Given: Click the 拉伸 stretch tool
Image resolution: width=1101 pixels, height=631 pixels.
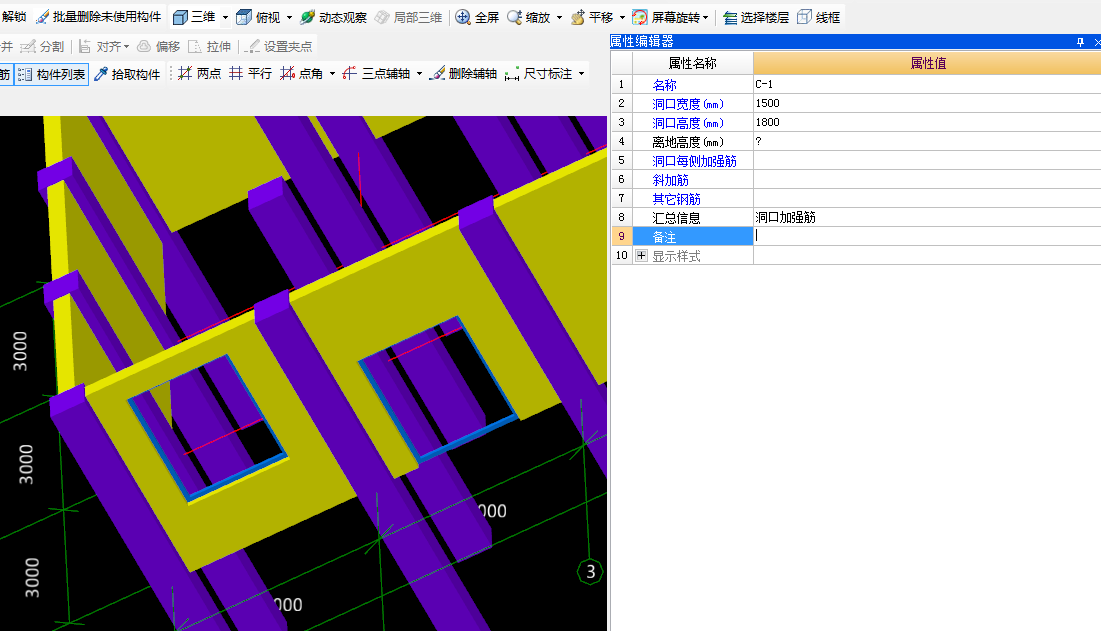Looking at the screenshot, I should point(209,46).
